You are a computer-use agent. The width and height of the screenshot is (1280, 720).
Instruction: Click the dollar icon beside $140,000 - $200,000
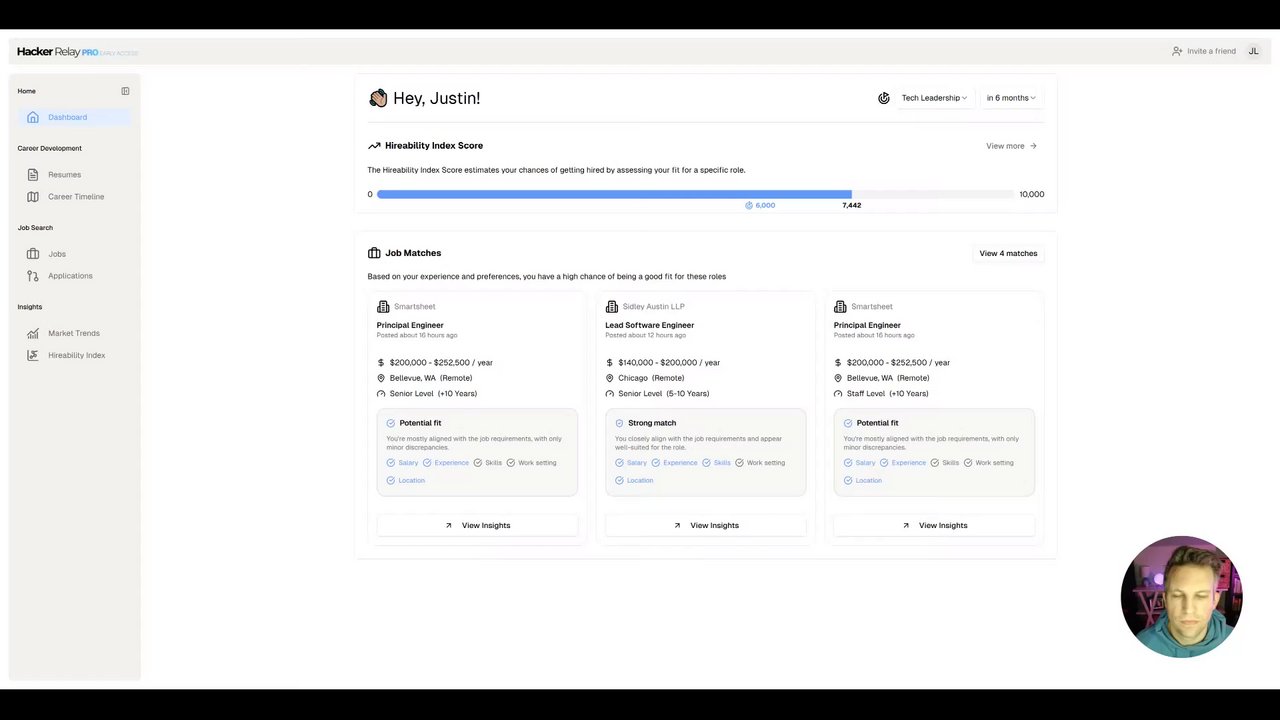[609, 363]
